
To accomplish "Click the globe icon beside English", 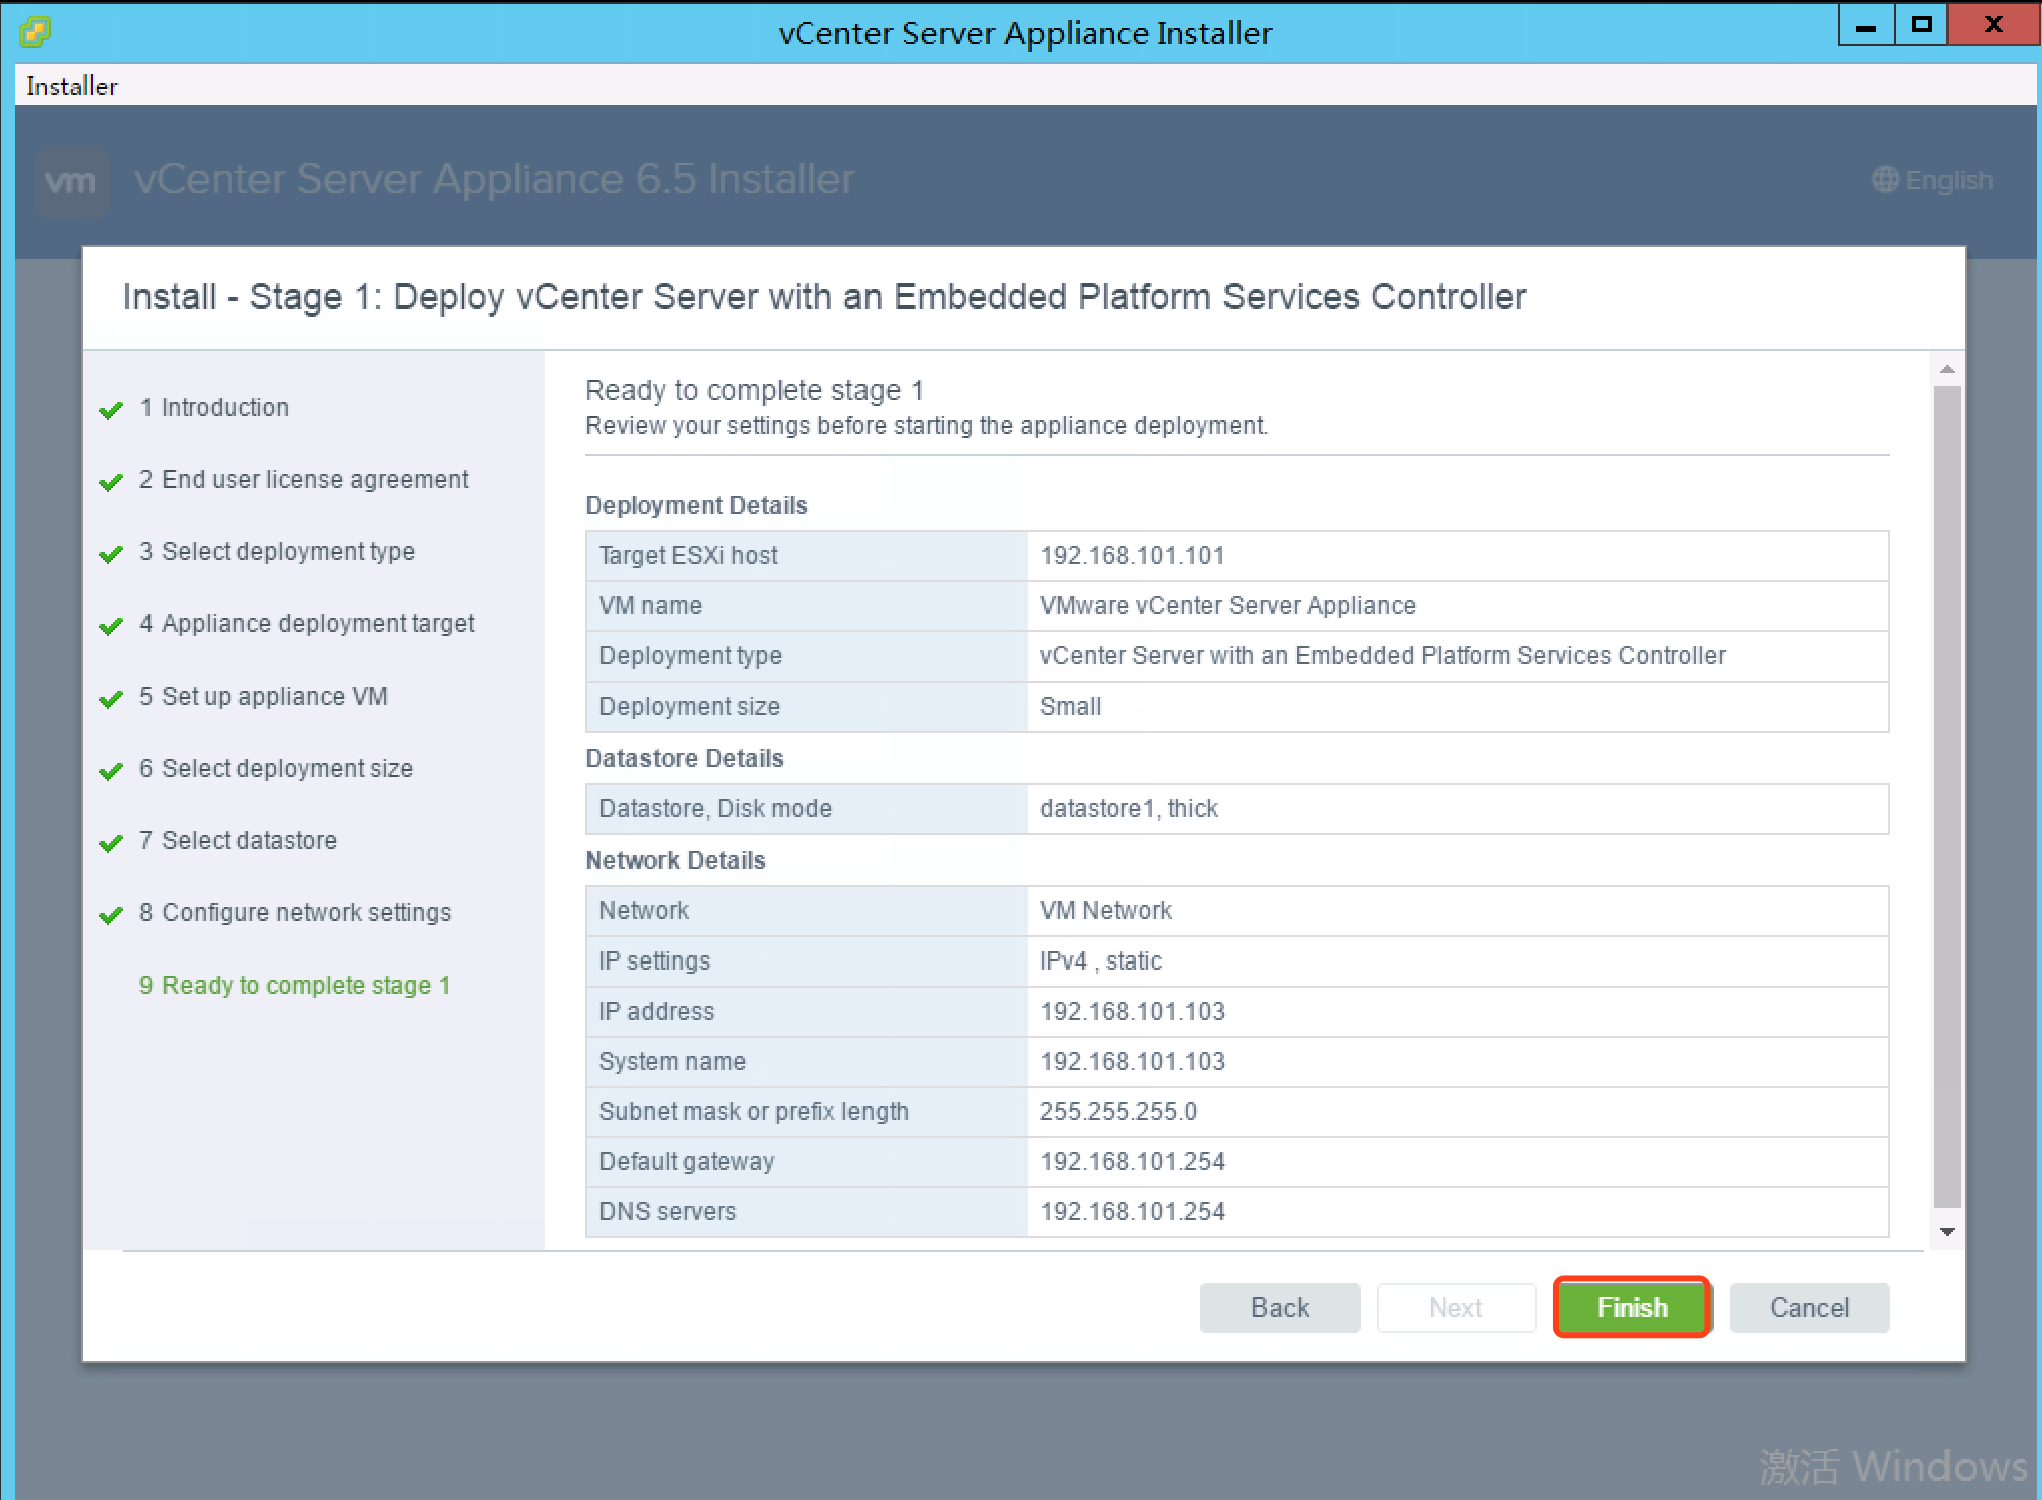I will (1885, 180).
